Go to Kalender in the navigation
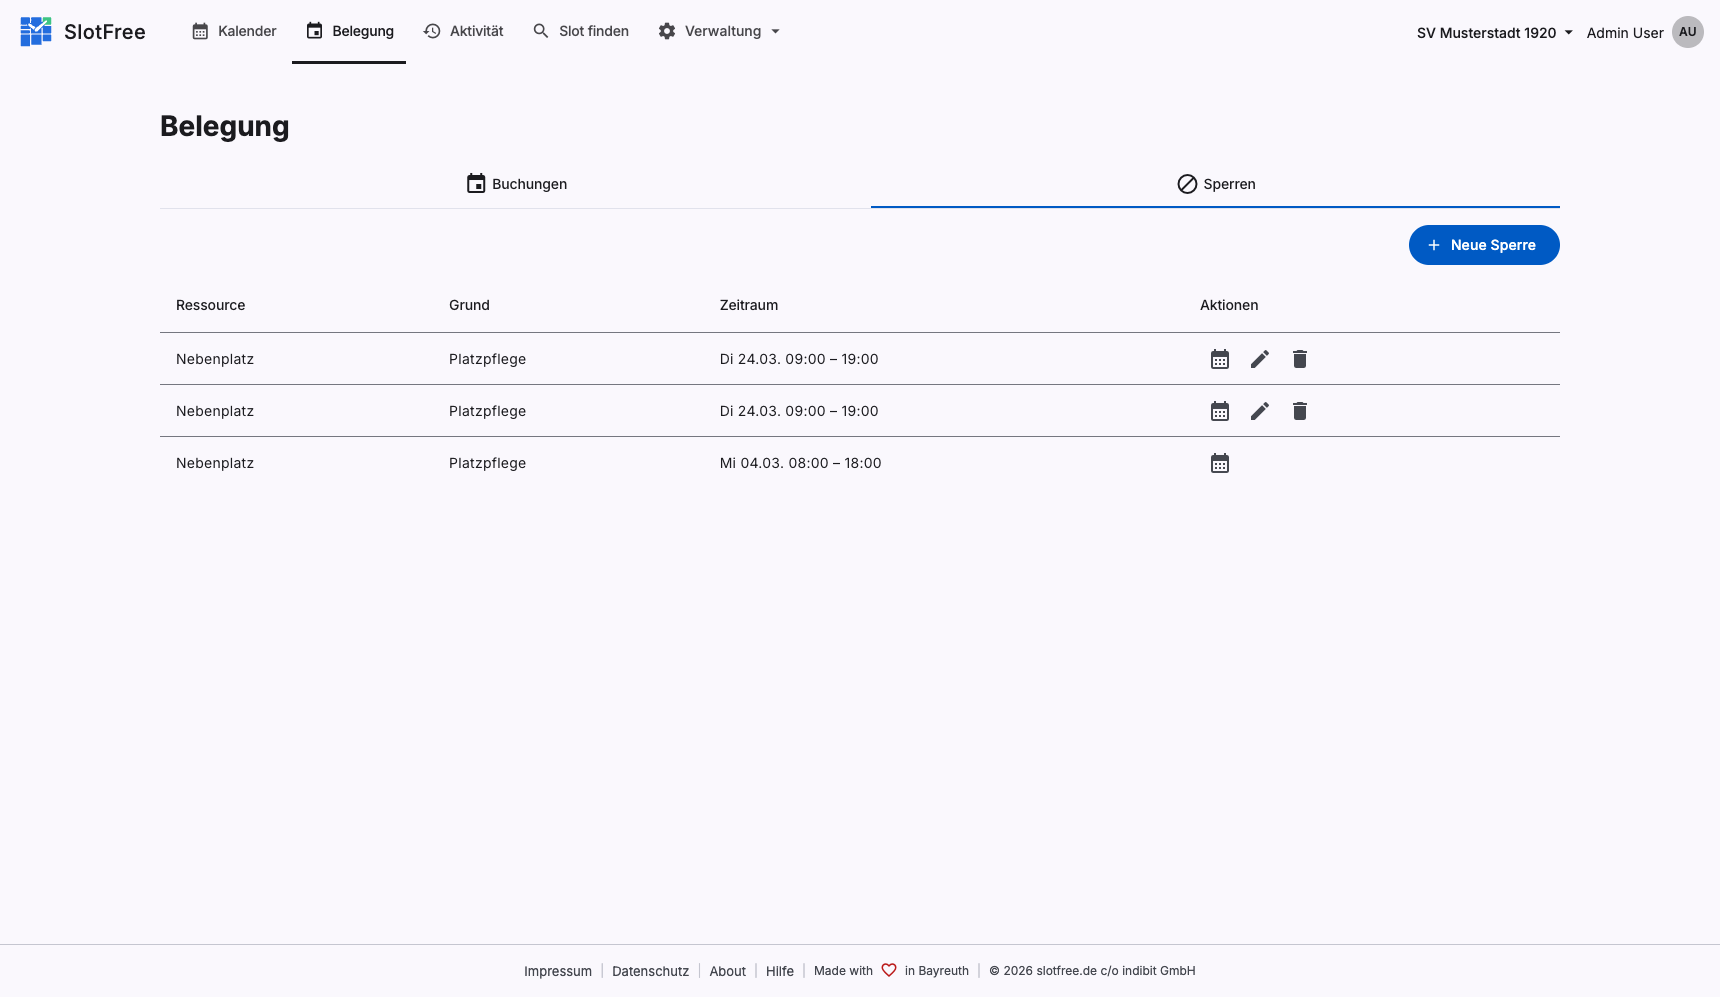The image size is (1720, 997). [234, 31]
